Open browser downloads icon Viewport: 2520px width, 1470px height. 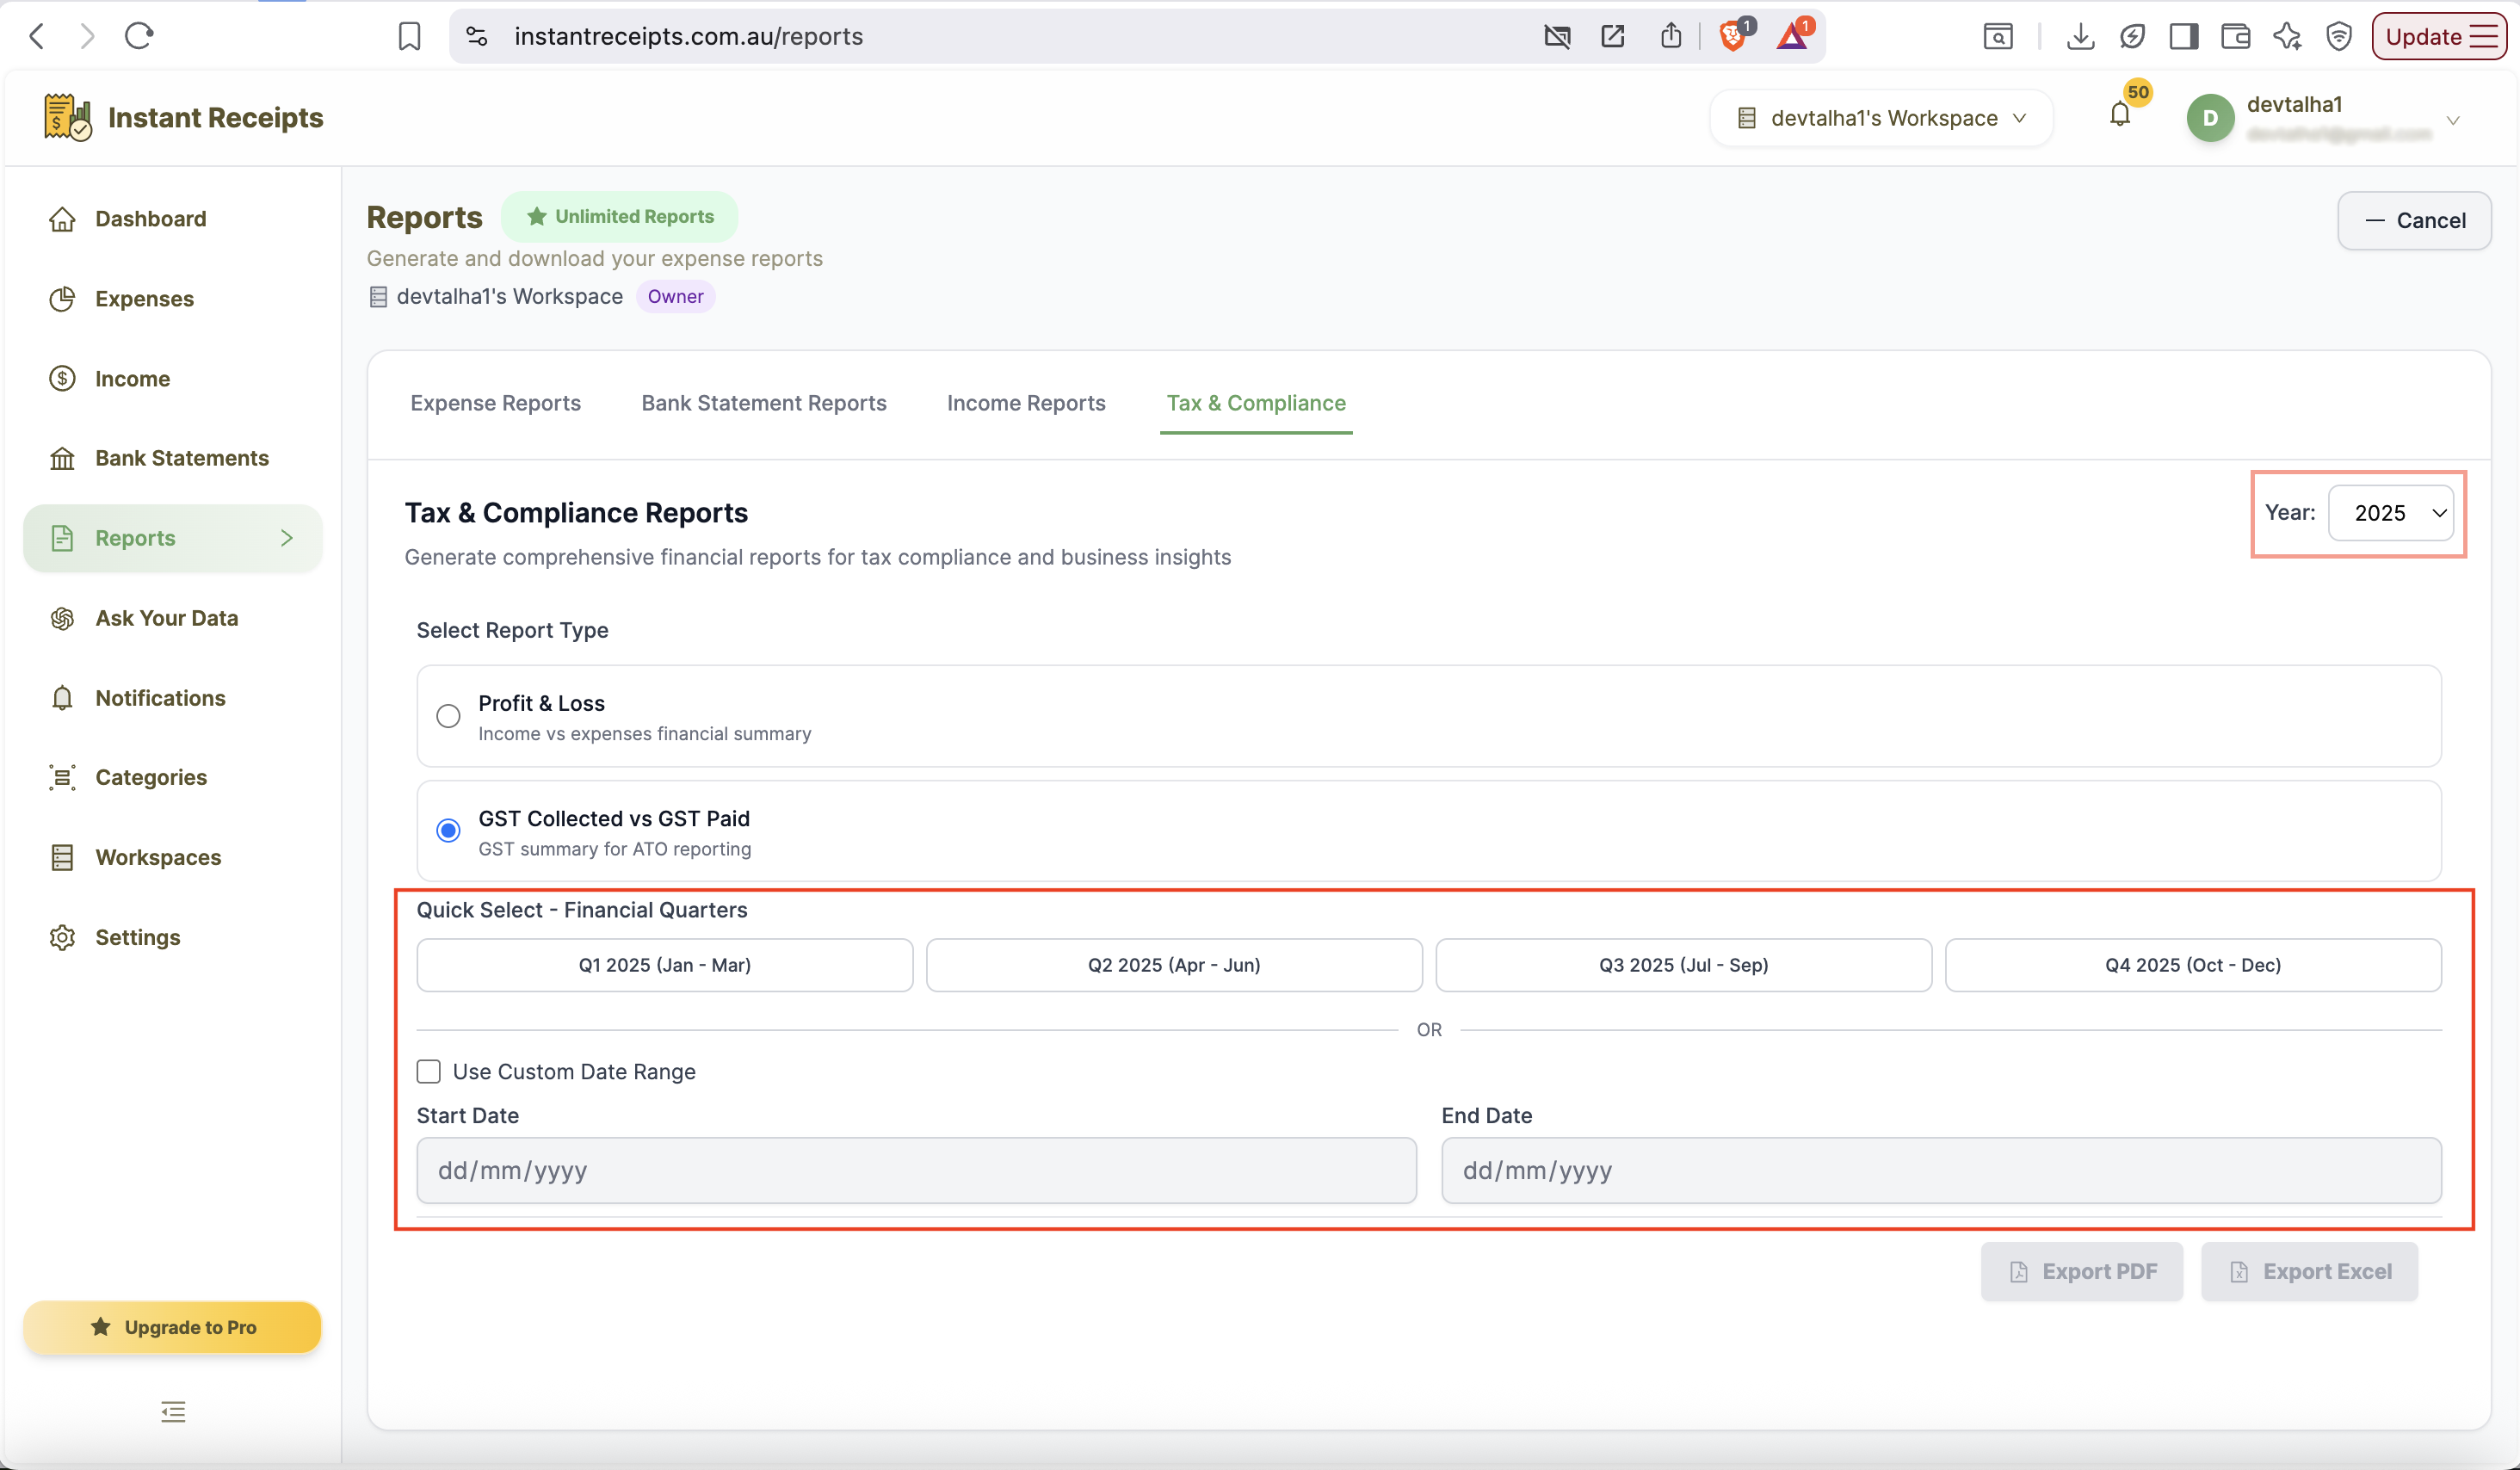click(2080, 37)
